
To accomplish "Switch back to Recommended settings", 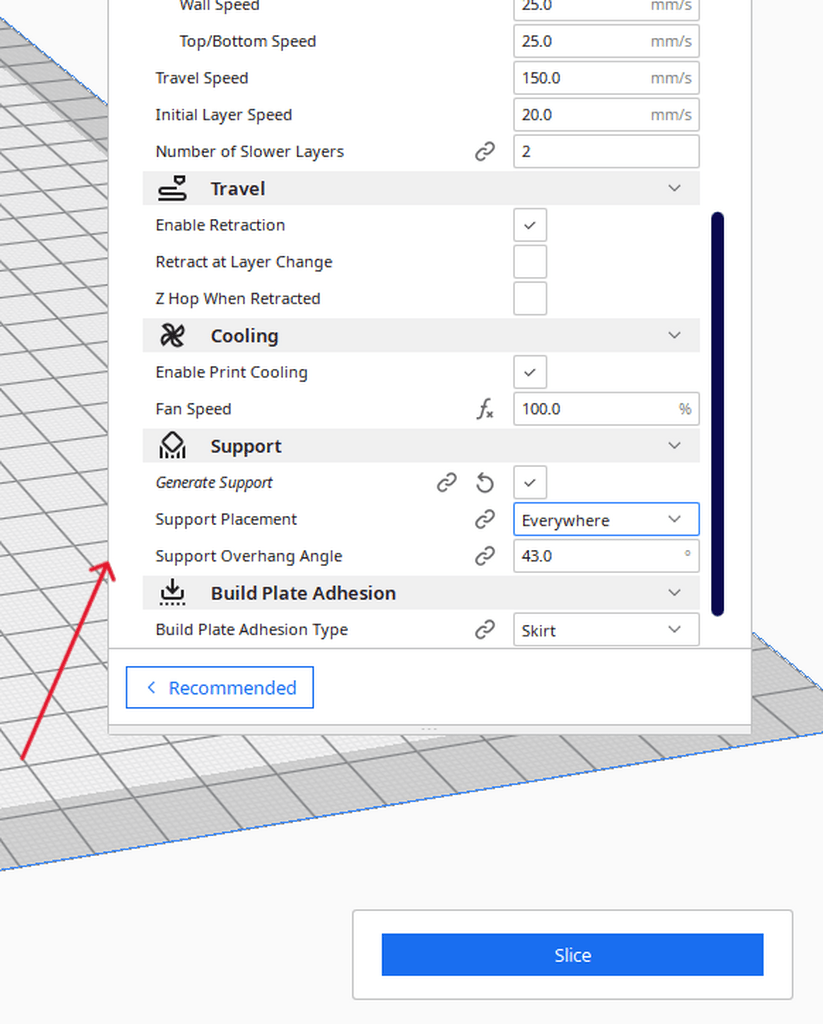I will [220, 688].
